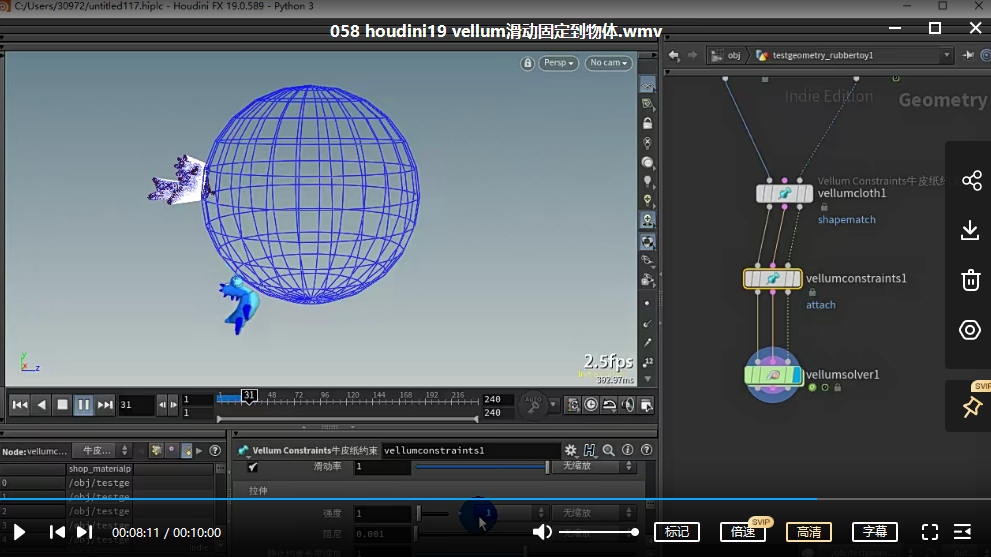Play the video with the play button
Viewport: 991px width, 557px height.
[x=19, y=532]
